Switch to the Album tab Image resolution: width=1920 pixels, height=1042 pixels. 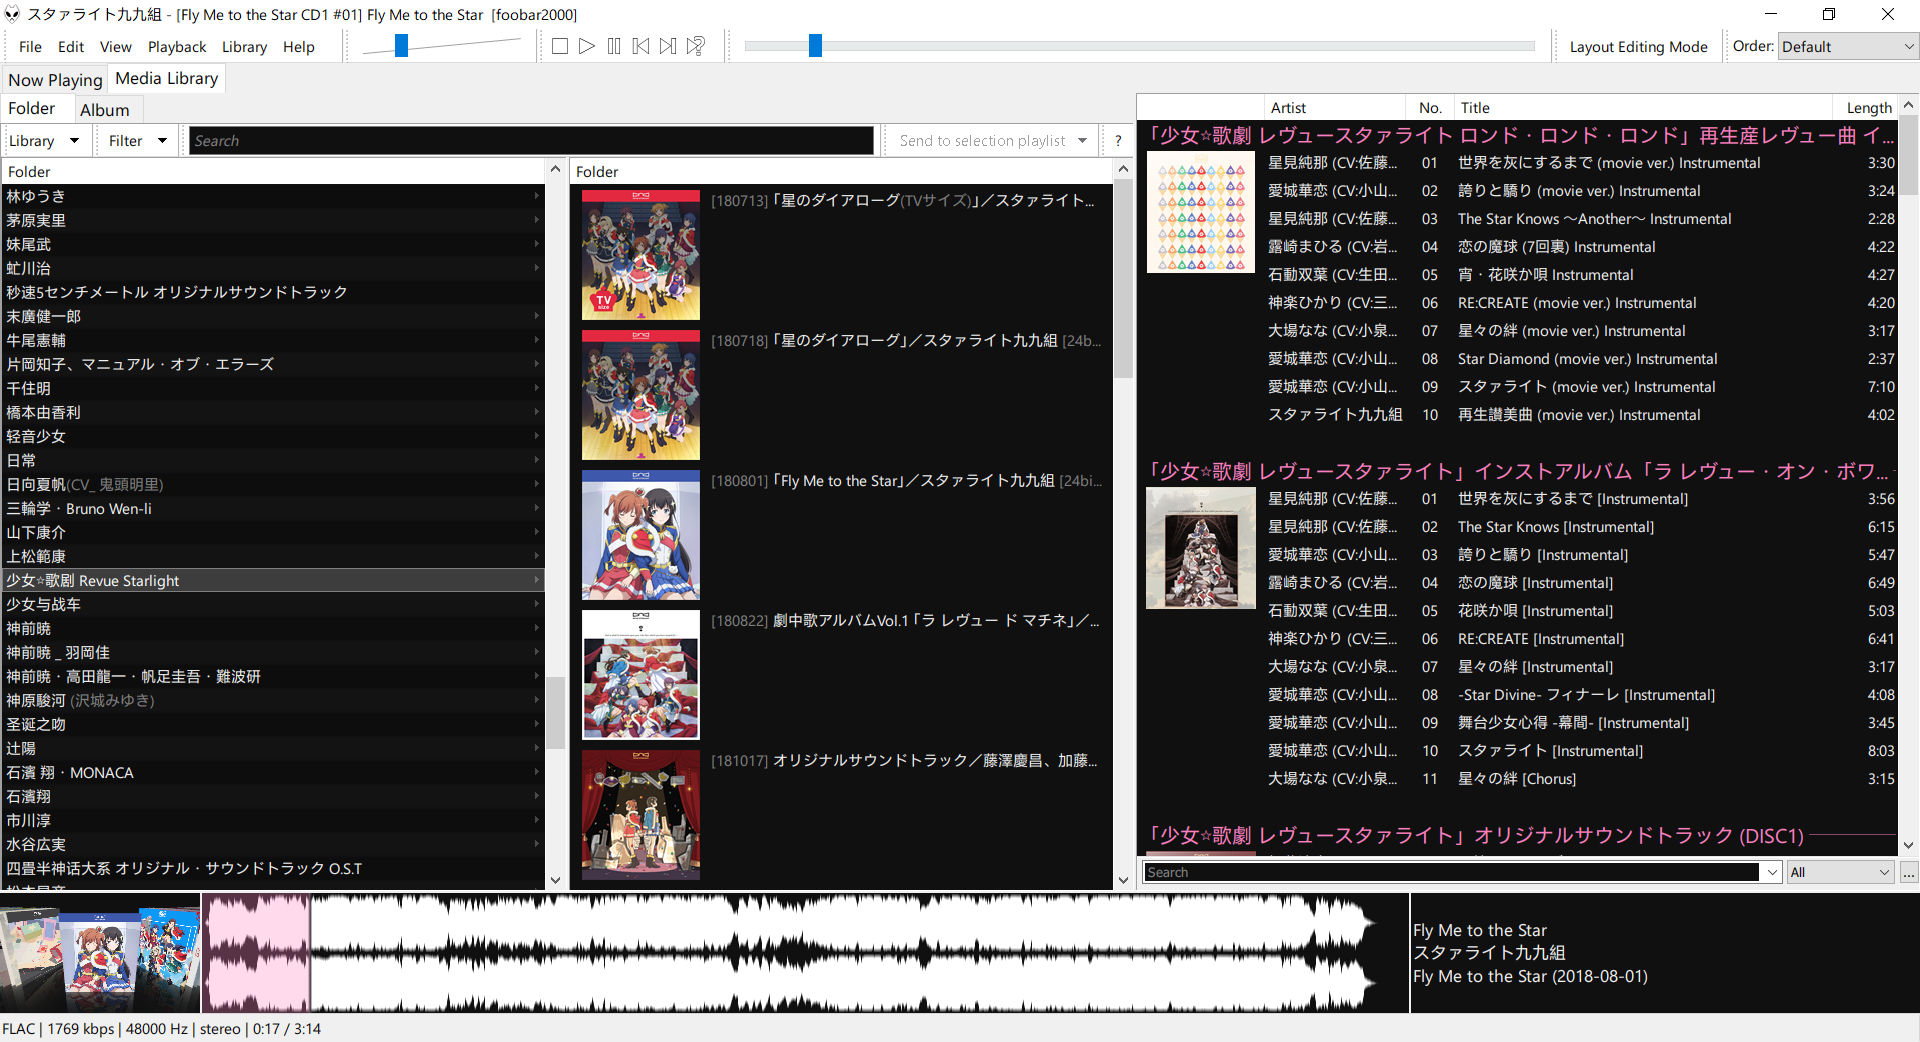point(105,109)
